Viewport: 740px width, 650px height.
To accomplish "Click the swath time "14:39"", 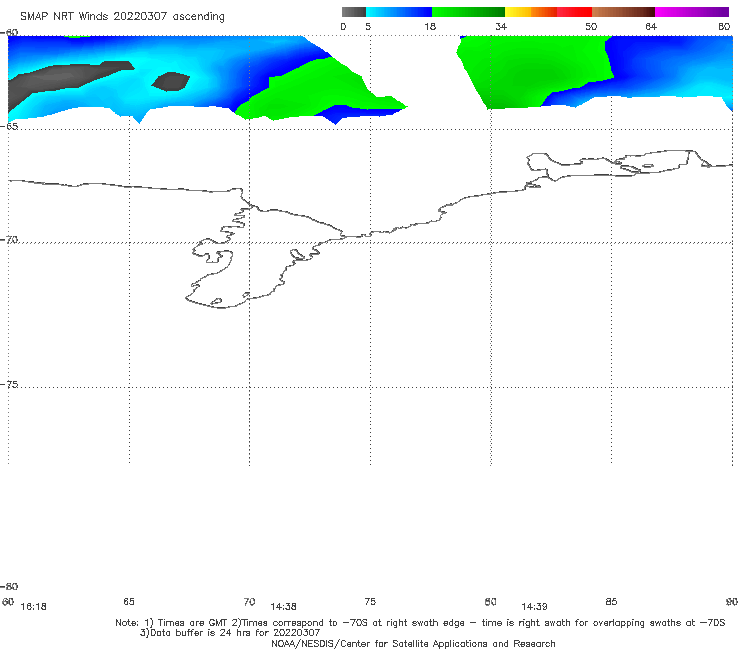I will (534, 607).
